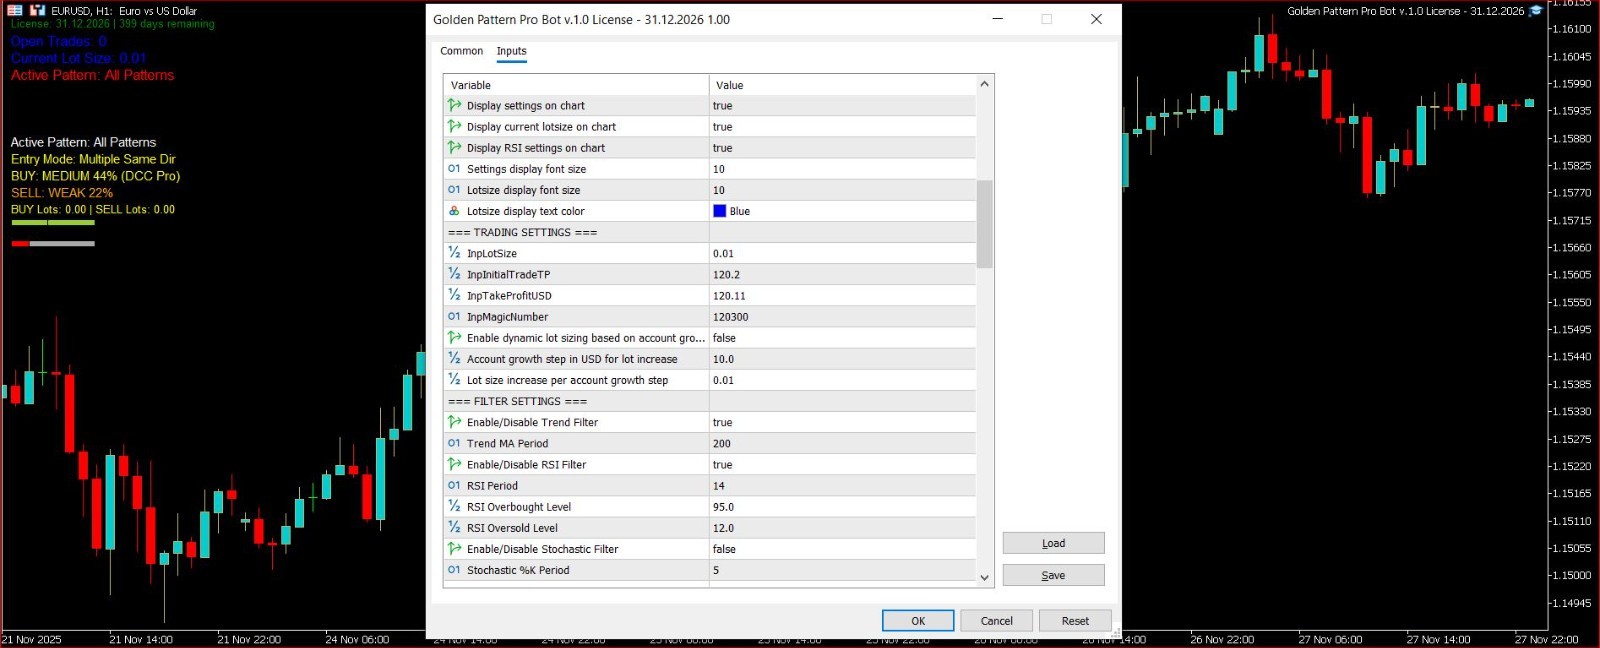The width and height of the screenshot is (1600, 648).
Task: Click the integer icon beside RSI Period
Action: point(454,485)
